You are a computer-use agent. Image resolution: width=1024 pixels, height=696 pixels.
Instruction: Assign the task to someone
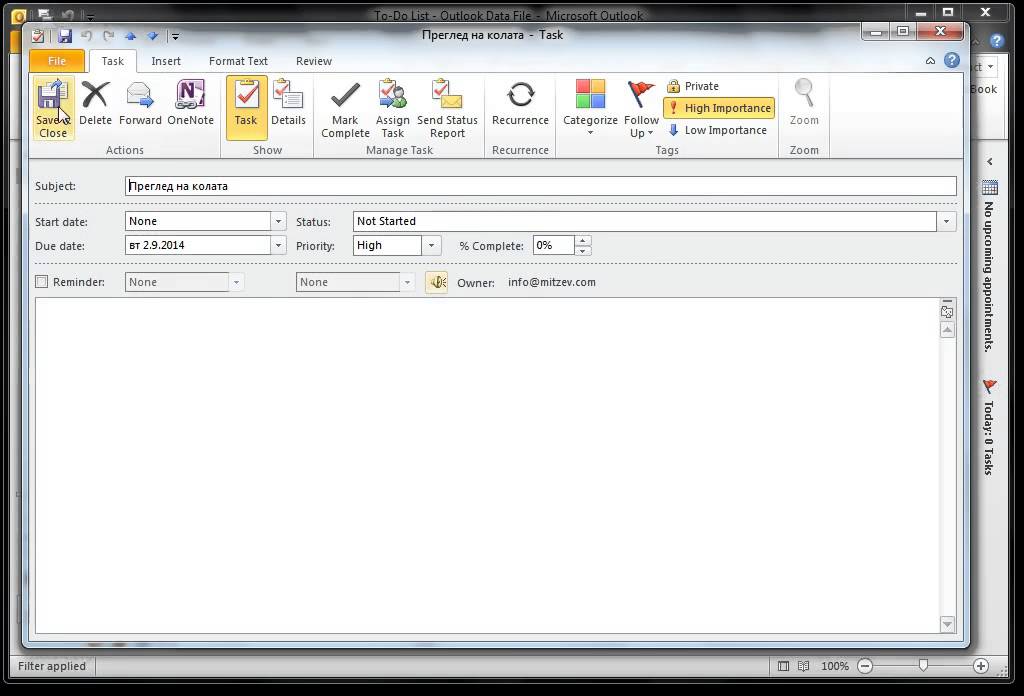(392, 108)
